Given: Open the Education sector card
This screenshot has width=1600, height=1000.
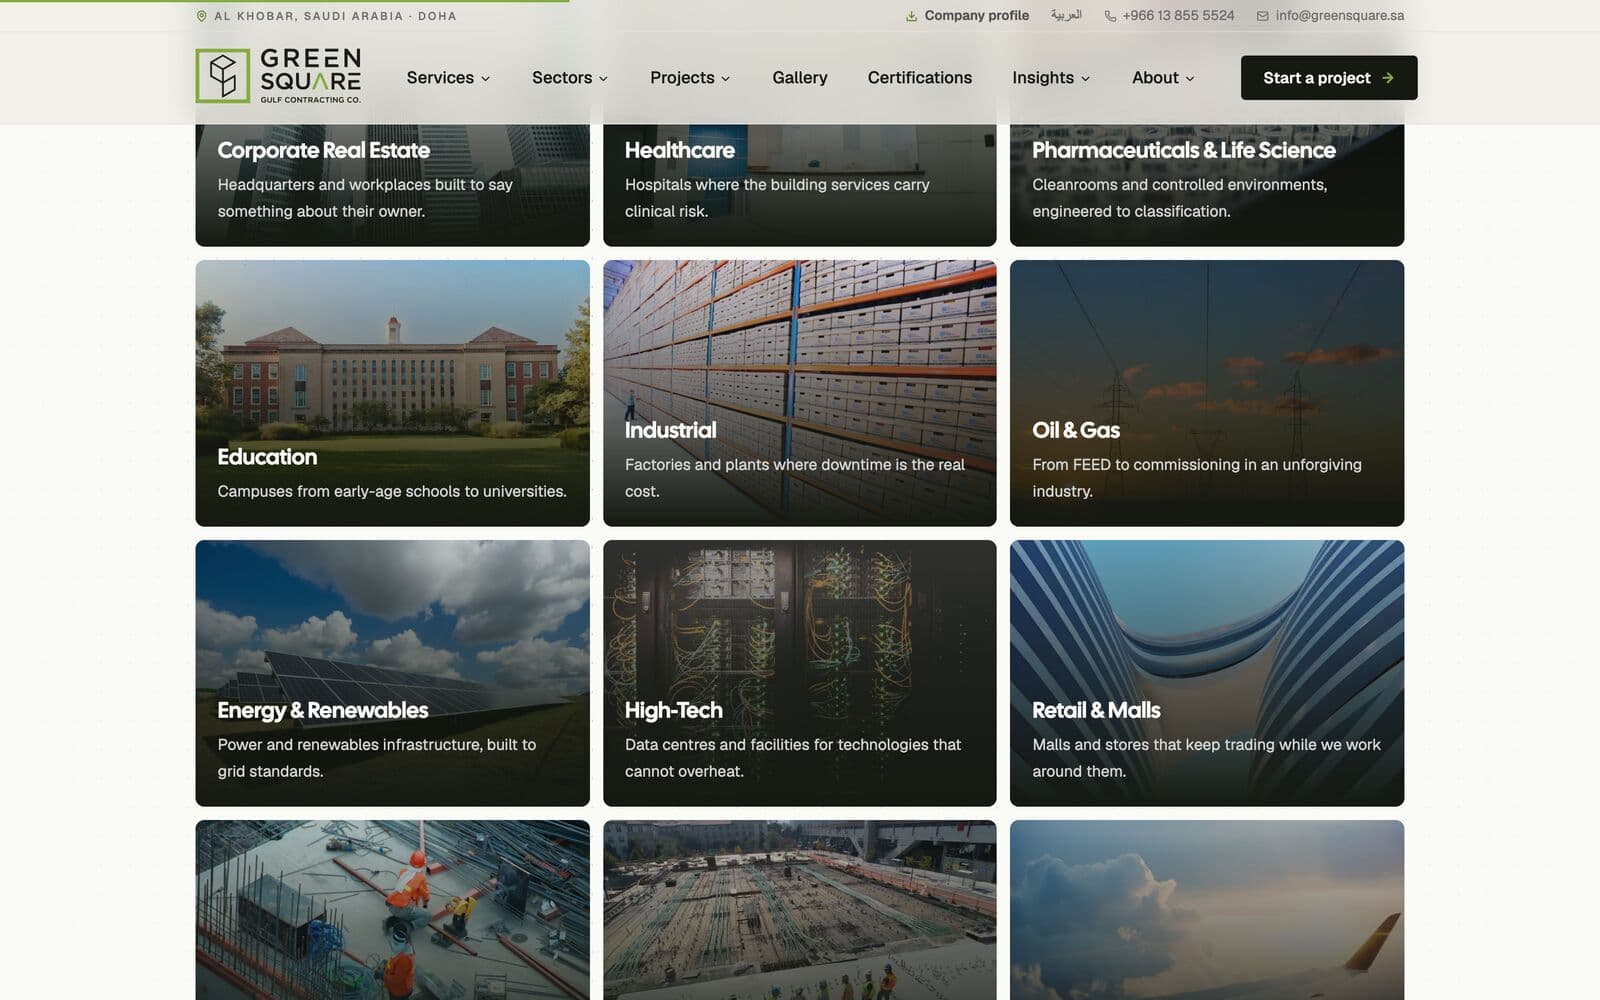Looking at the screenshot, I should (x=392, y=393).
